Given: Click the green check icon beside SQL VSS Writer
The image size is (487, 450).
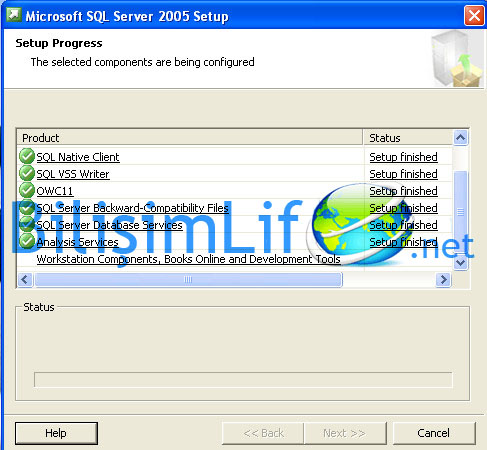Looking at the screenshot, I should (x=27, y=173).
